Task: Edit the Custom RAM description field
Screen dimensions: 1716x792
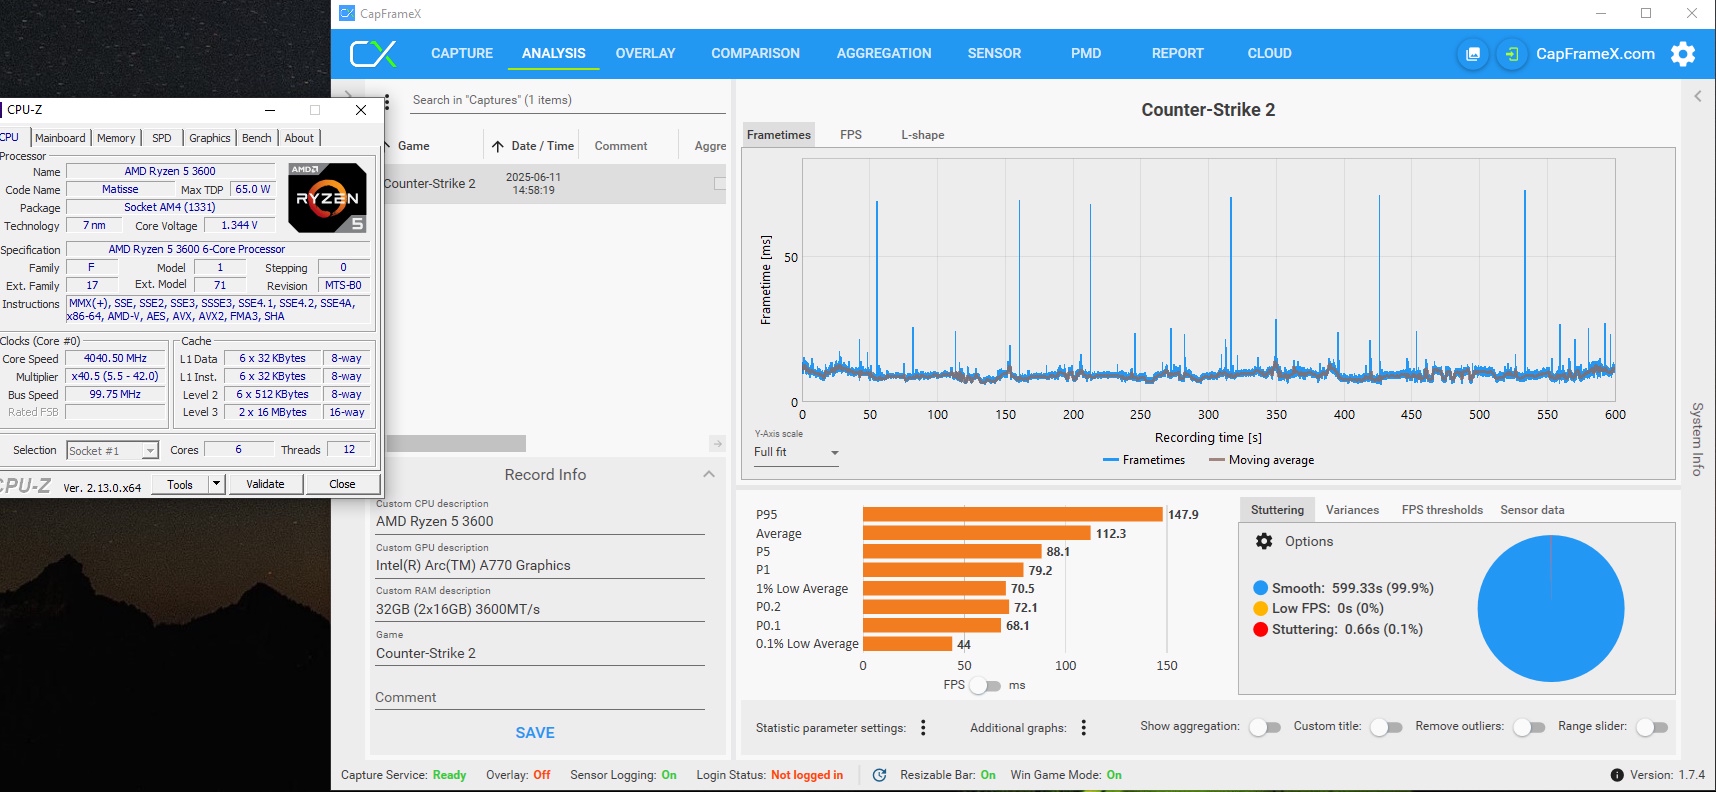Action: pos(540,609)
